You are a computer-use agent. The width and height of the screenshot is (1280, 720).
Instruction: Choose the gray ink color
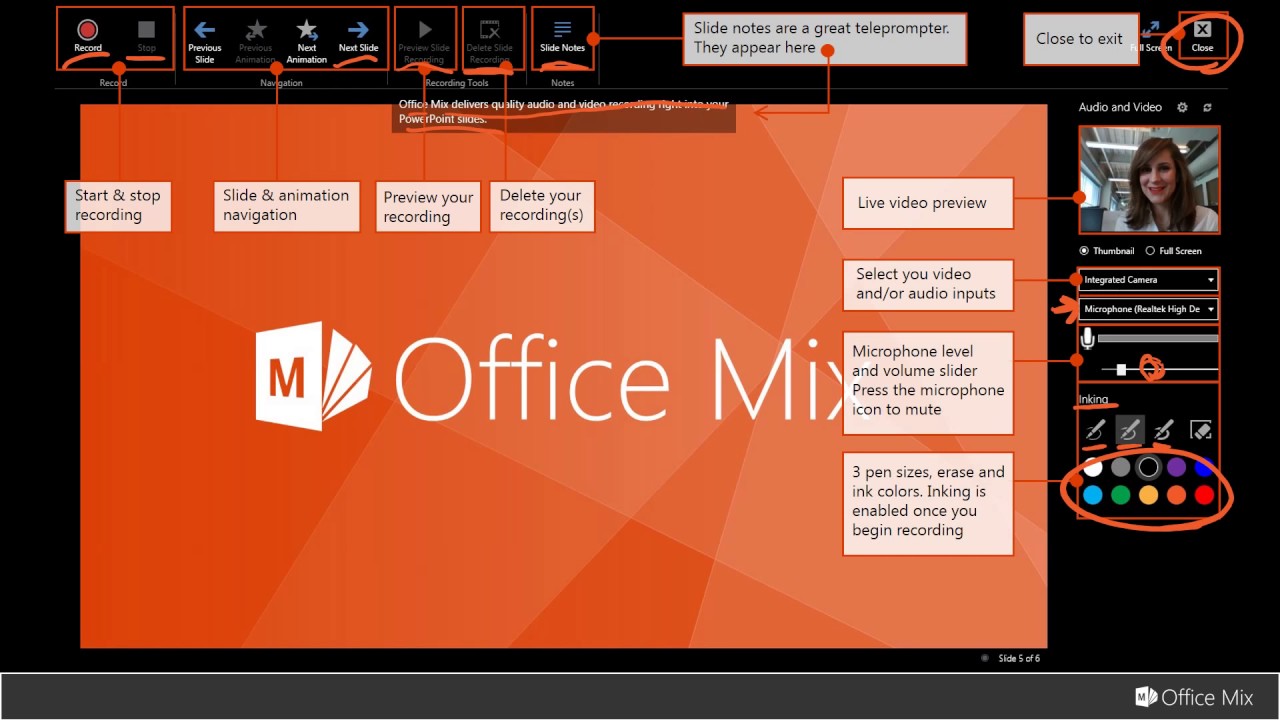pyautogui.click(x=1121, y=467)
